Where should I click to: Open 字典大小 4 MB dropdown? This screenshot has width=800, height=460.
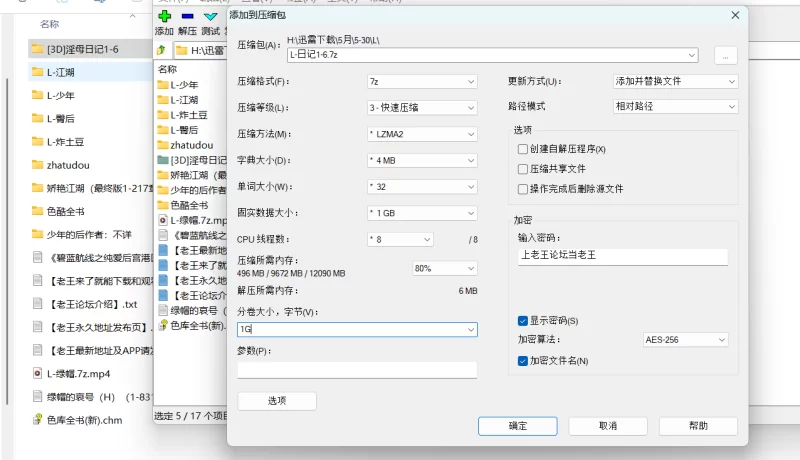[x=422, y=161]
